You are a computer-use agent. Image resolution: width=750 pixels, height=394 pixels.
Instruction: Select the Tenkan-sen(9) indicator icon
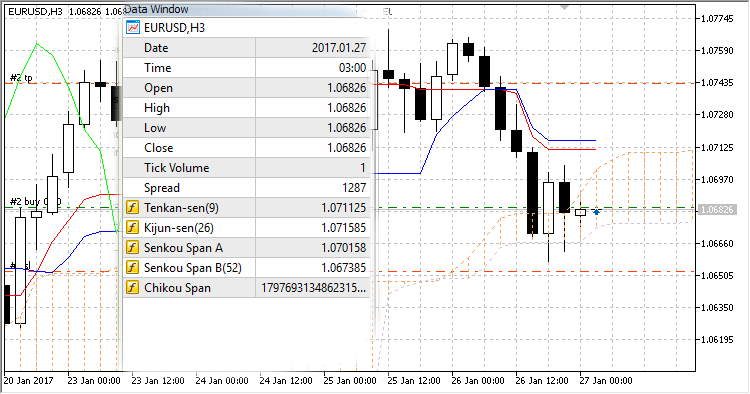tap(132, 208)
